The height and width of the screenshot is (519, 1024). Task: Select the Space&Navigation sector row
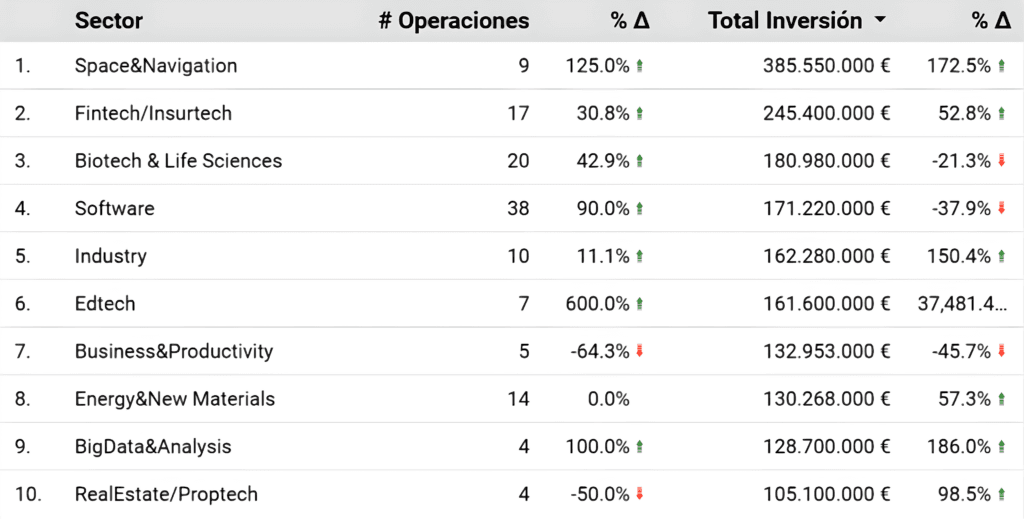[x=512, y=65]
